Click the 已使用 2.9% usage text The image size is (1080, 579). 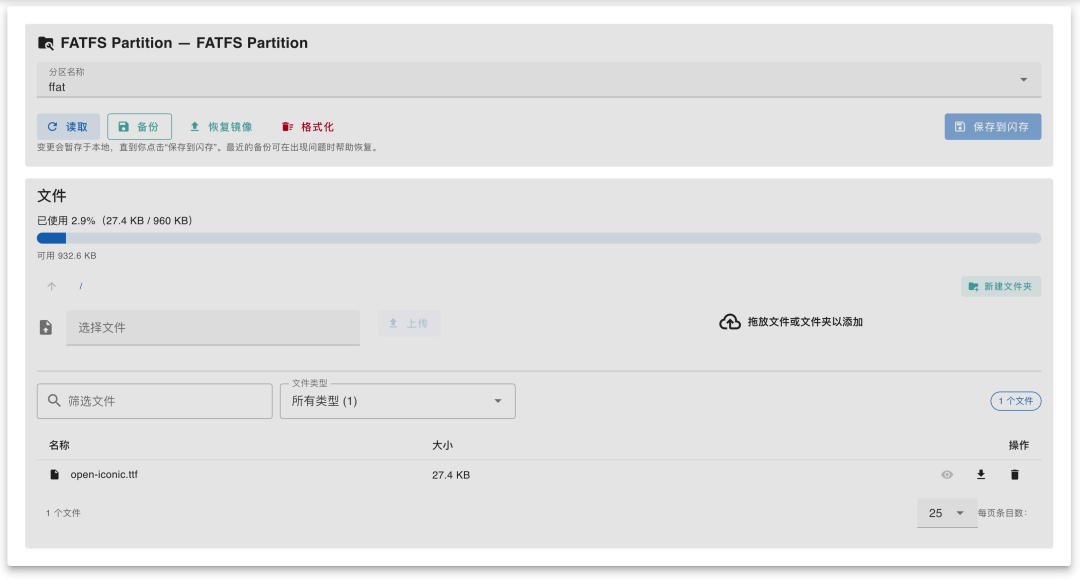tap(114, 220)
